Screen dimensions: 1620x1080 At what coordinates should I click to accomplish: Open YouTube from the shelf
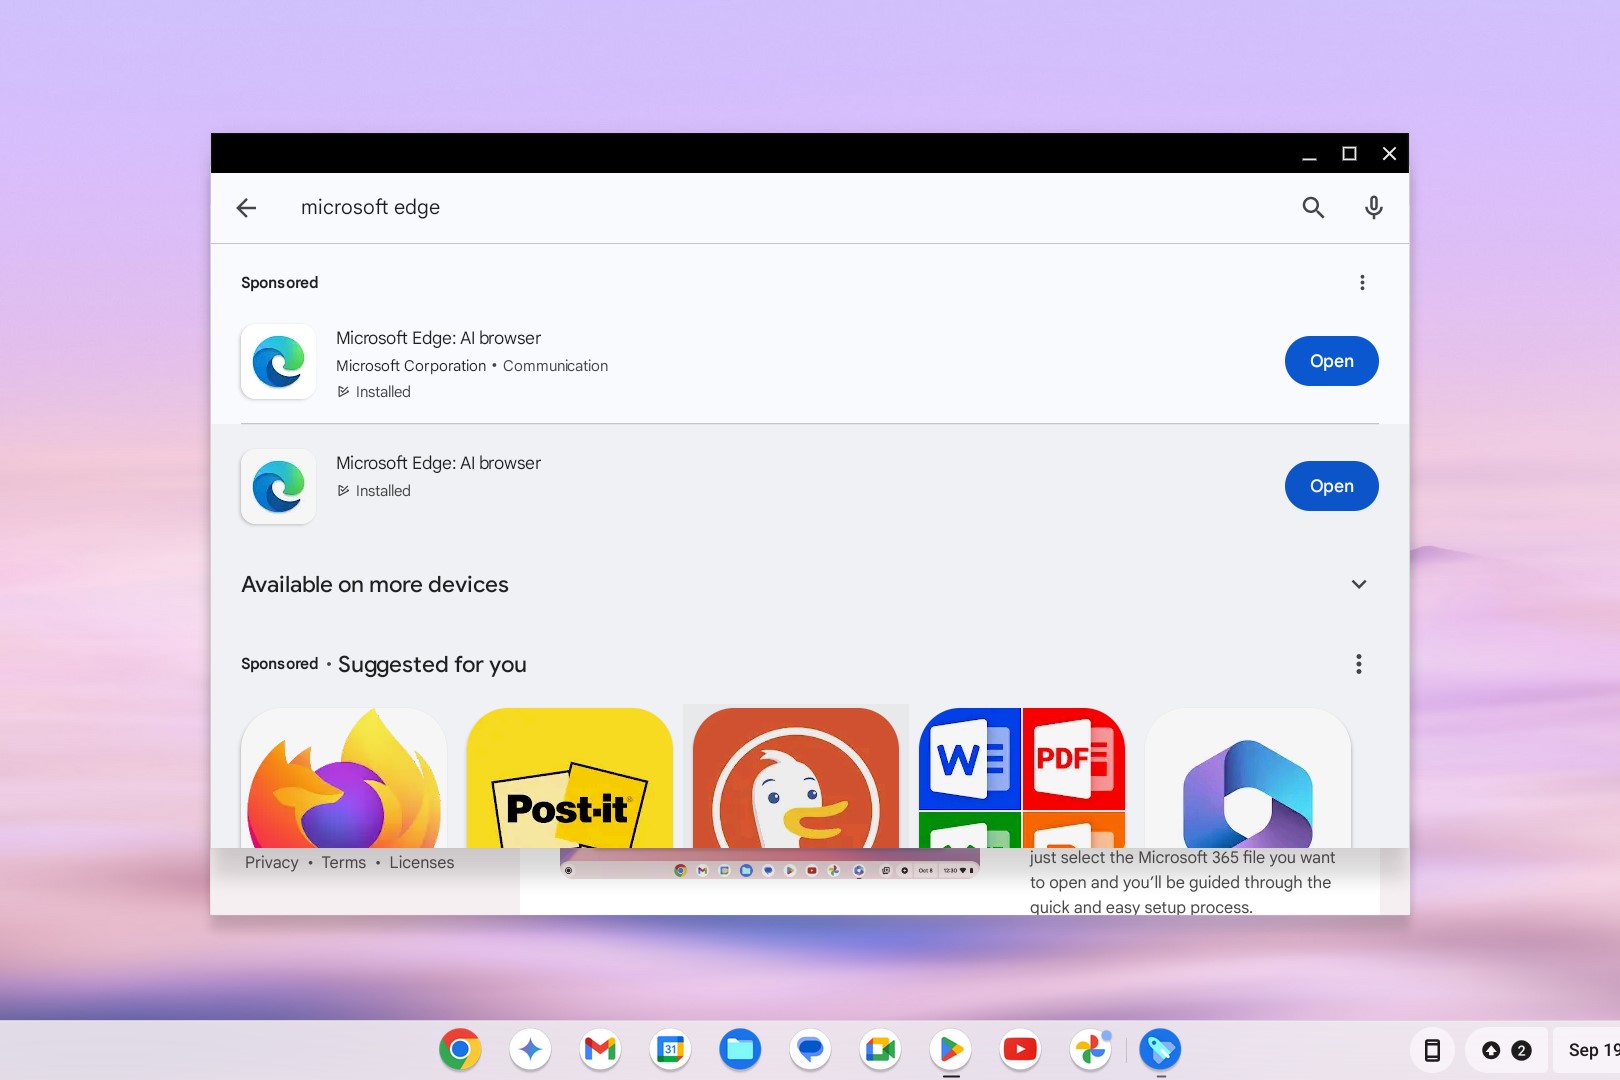[x=1020, y=1049]
